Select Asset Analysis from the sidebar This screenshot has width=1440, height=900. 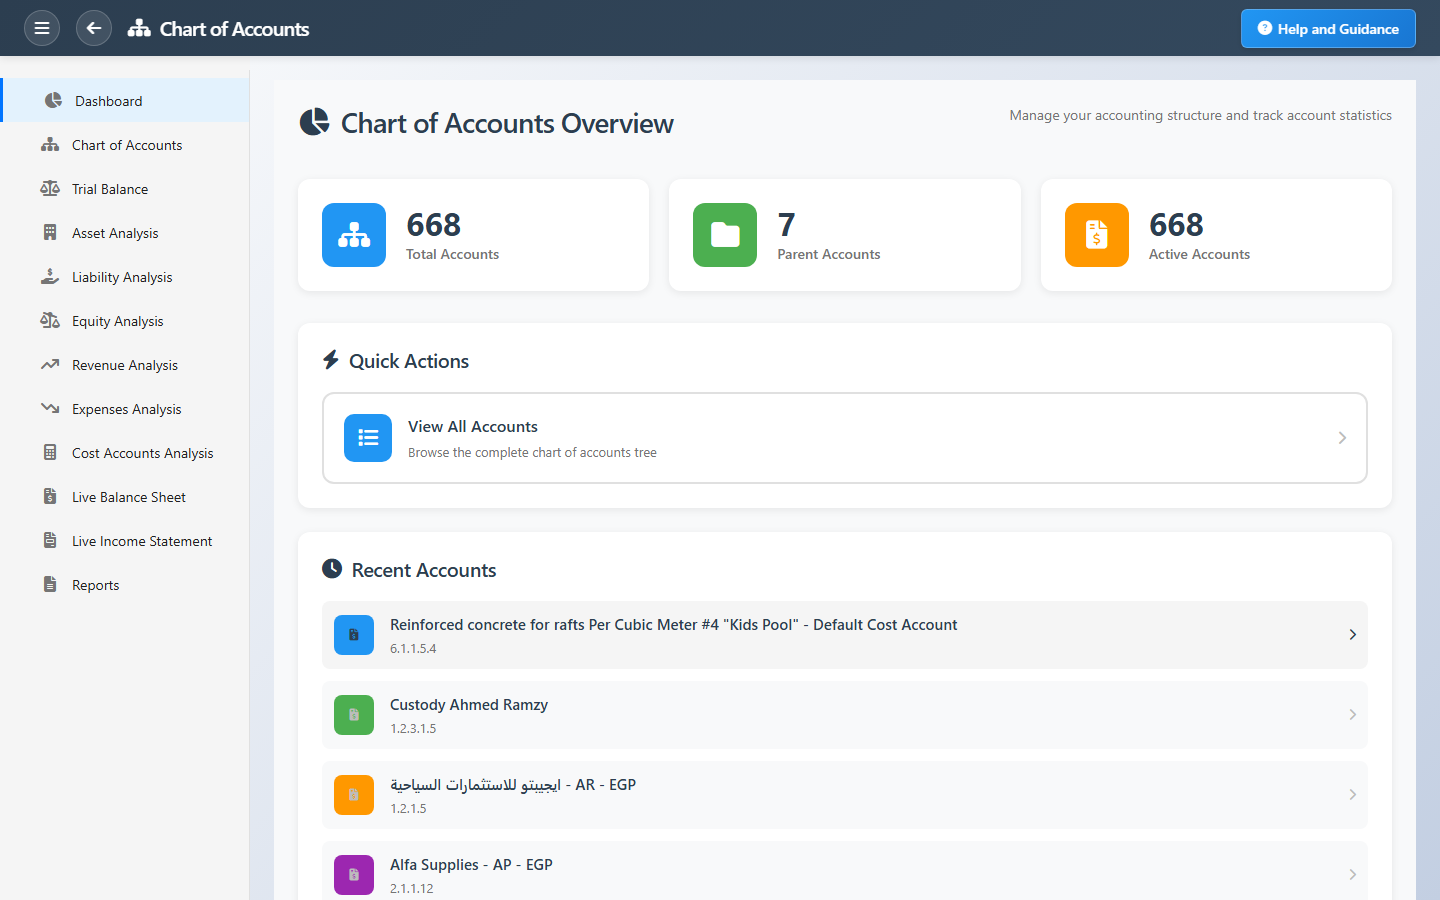115,233
